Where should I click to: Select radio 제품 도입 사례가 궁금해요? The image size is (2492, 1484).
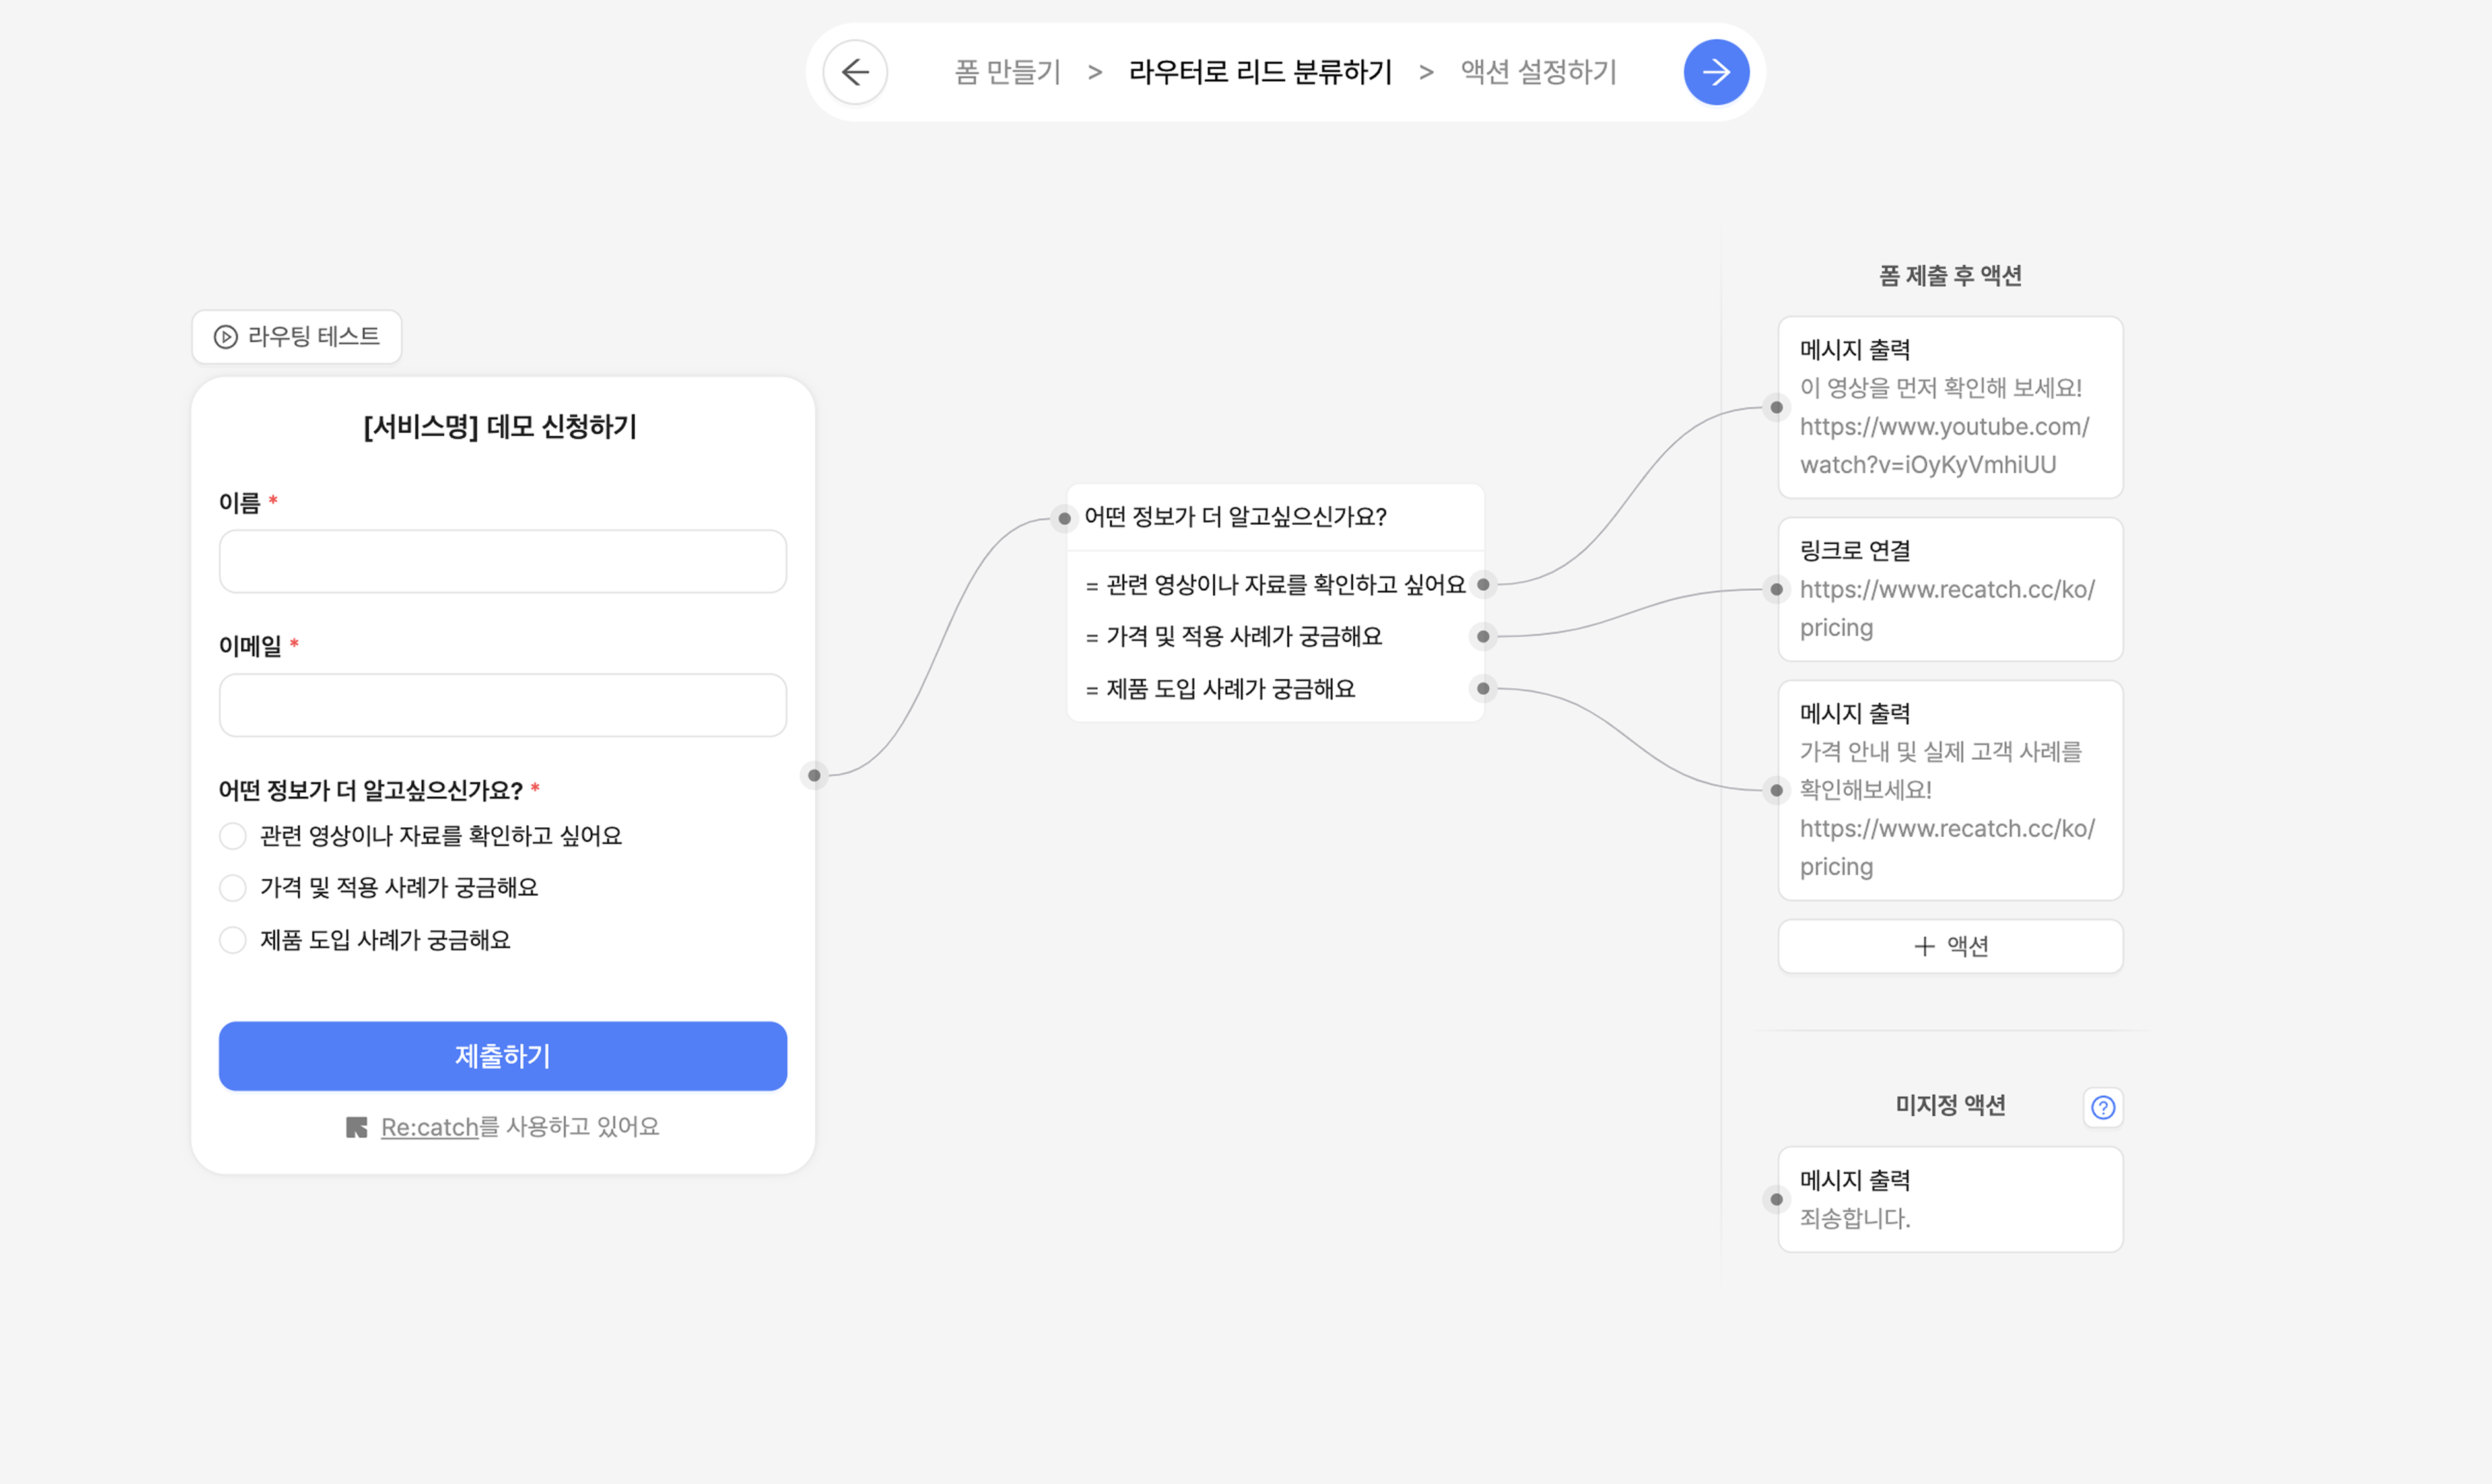click(233, 940)
